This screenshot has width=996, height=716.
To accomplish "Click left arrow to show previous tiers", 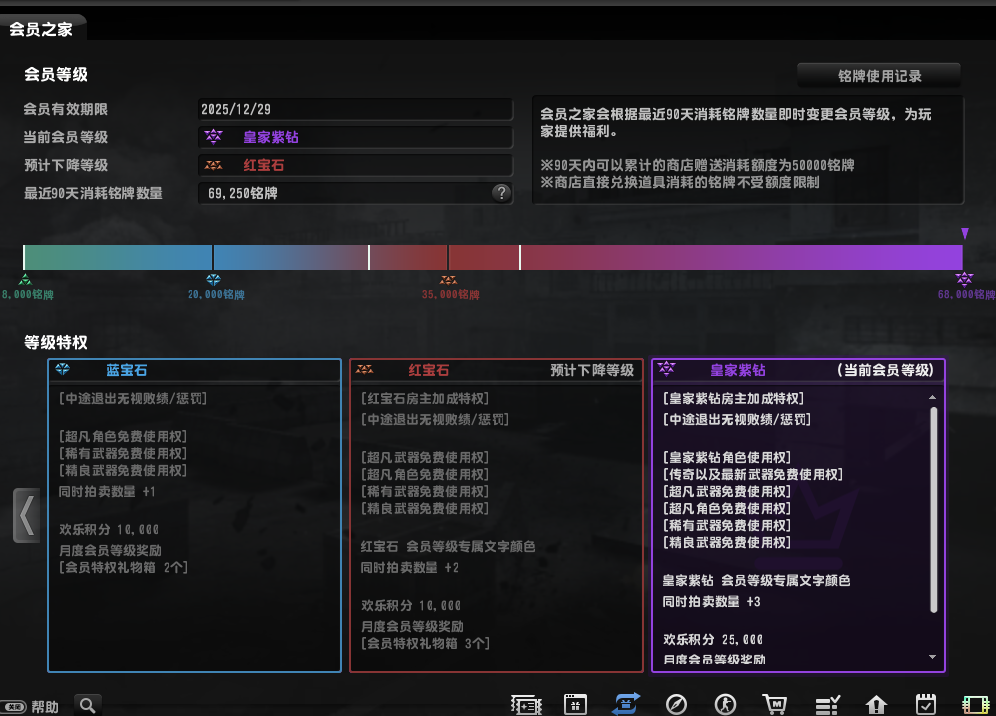I will [26, 515].
